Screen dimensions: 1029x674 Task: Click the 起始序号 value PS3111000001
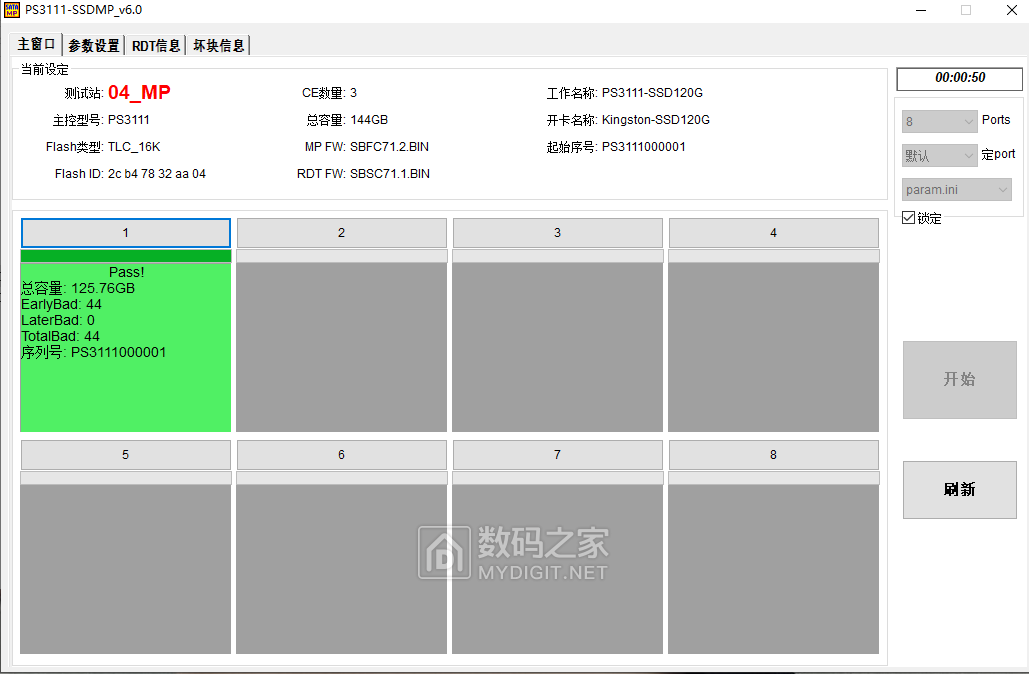(x=644, y=147)
